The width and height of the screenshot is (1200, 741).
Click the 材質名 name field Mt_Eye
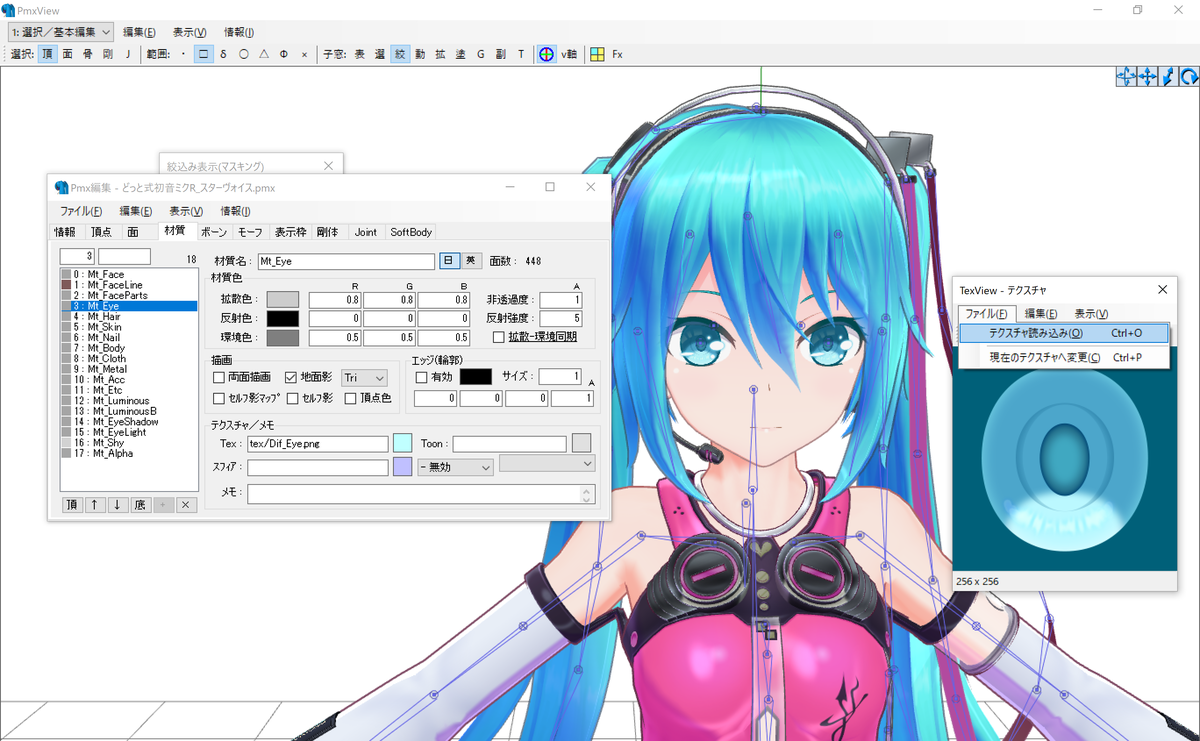click(x=346, y=261)
